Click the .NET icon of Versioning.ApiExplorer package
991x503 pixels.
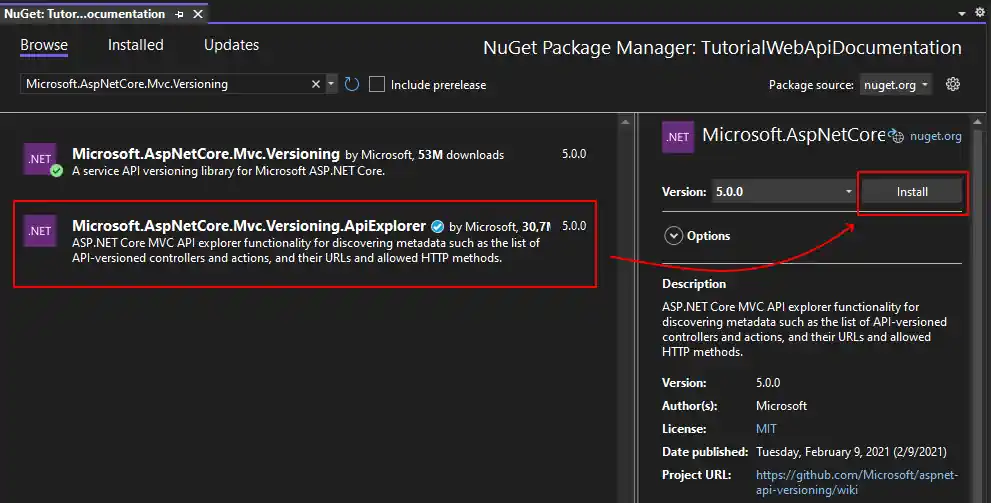40,231
